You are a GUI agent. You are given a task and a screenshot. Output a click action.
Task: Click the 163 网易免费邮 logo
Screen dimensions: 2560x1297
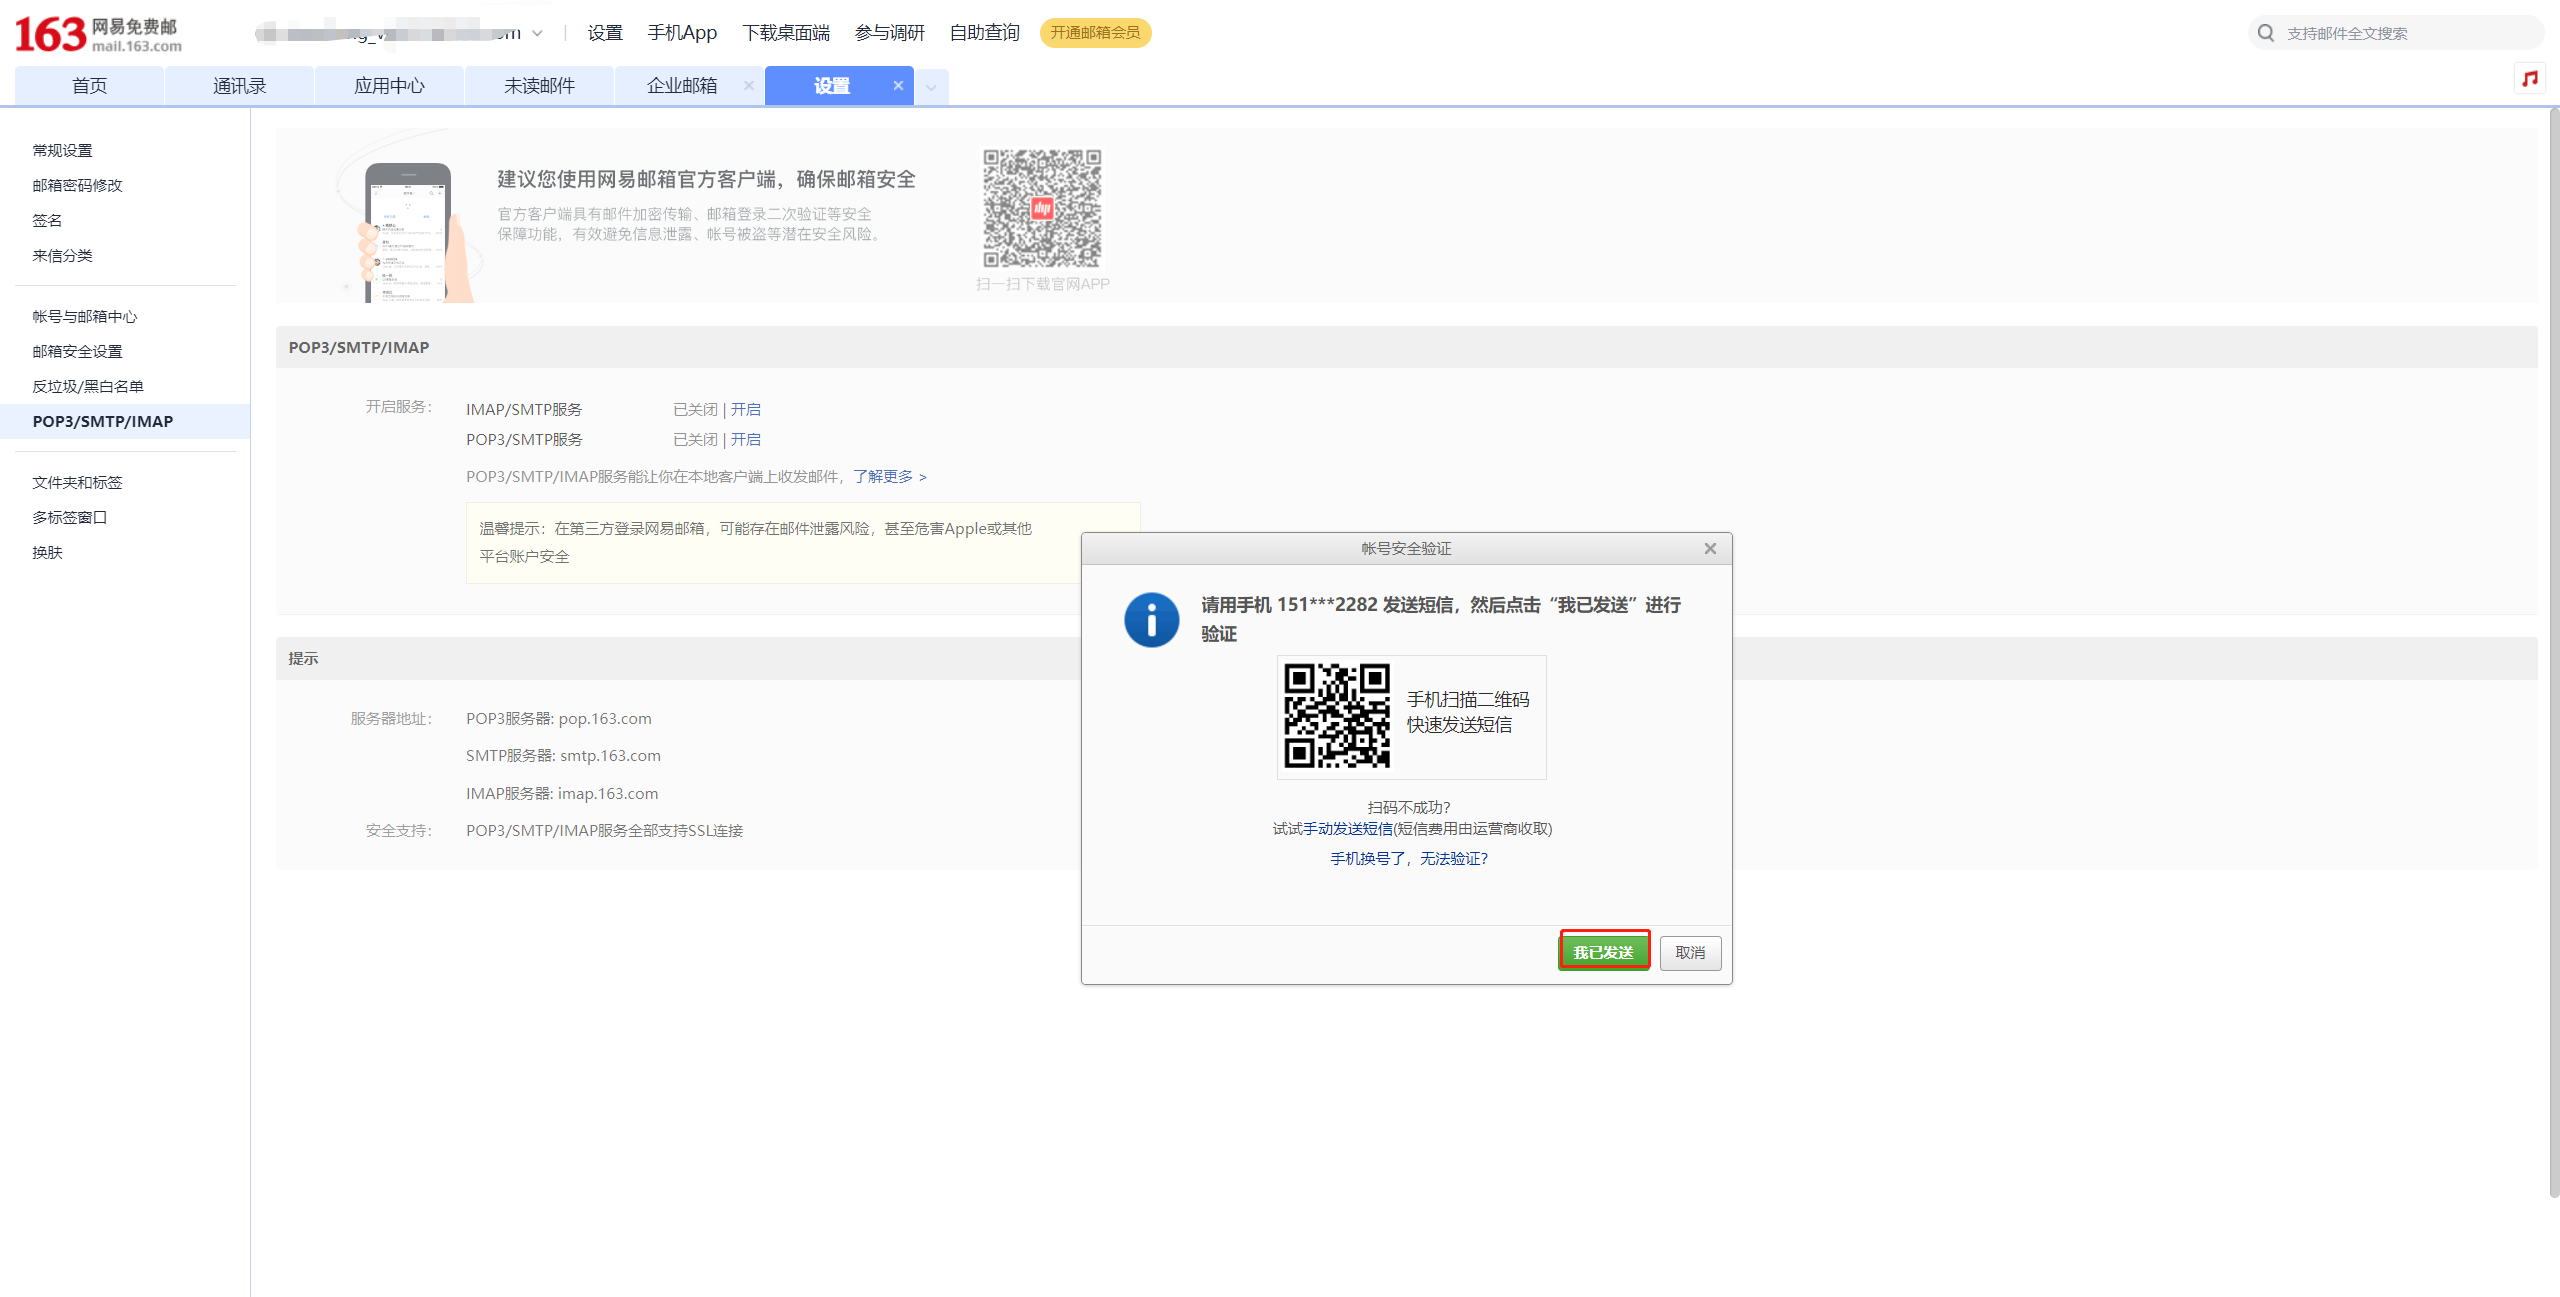(98, 34)
